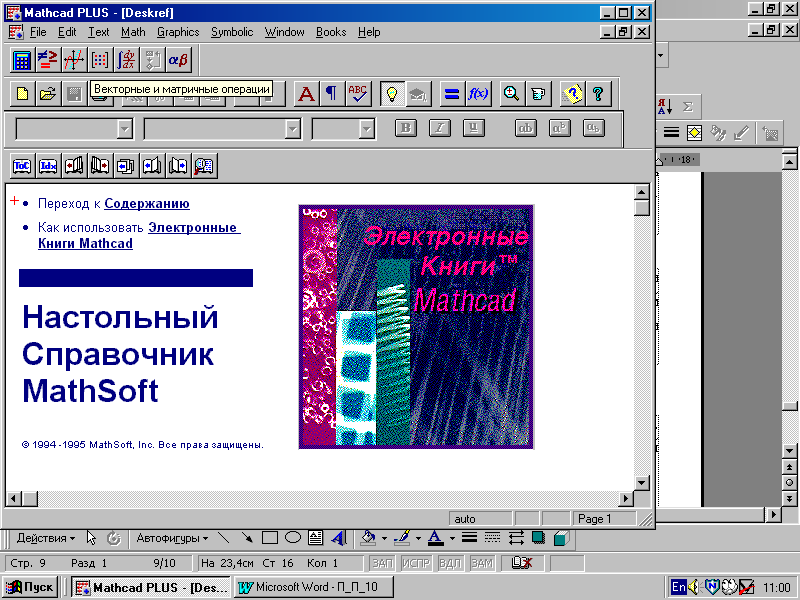Click the Mathcad vertical scrollbar down arrow
Image resolution: width=800 pixels, height=600 pixels.
click(x=642, y=483)
